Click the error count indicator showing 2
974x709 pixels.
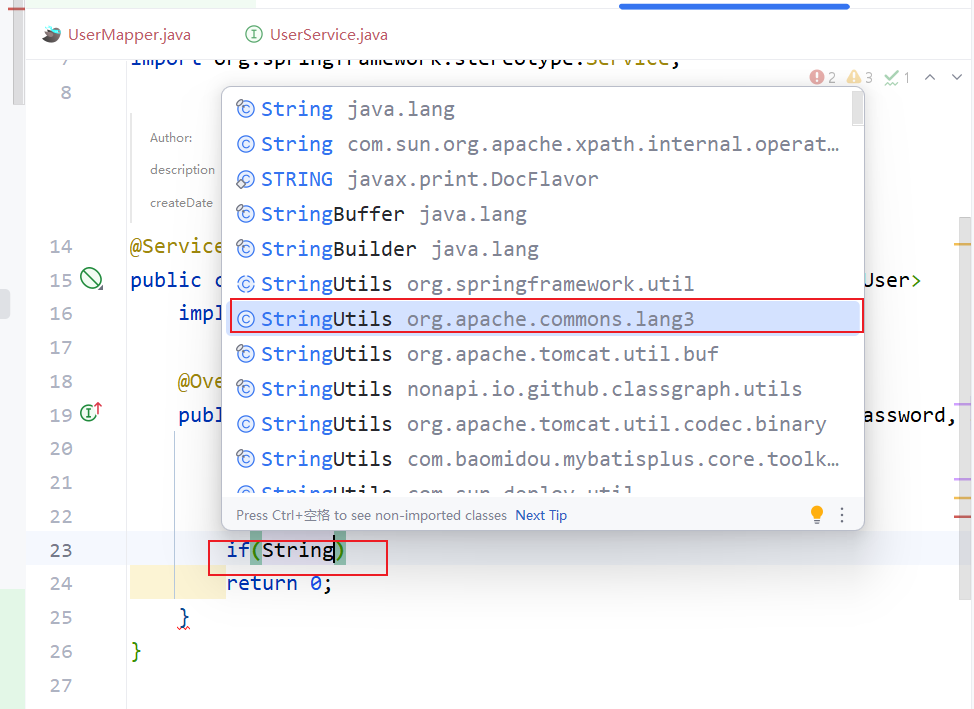(822, 78)
